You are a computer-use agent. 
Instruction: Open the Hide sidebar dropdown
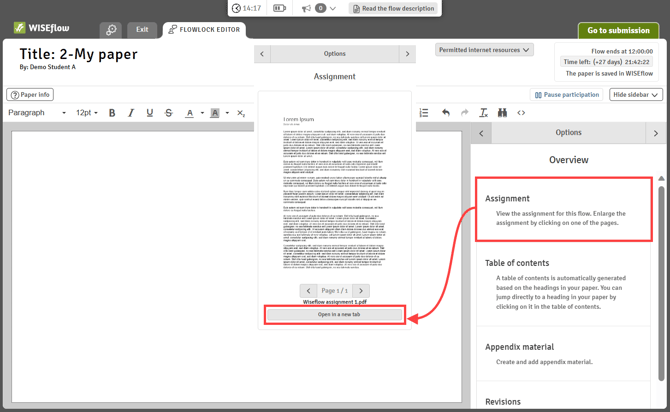635,95
